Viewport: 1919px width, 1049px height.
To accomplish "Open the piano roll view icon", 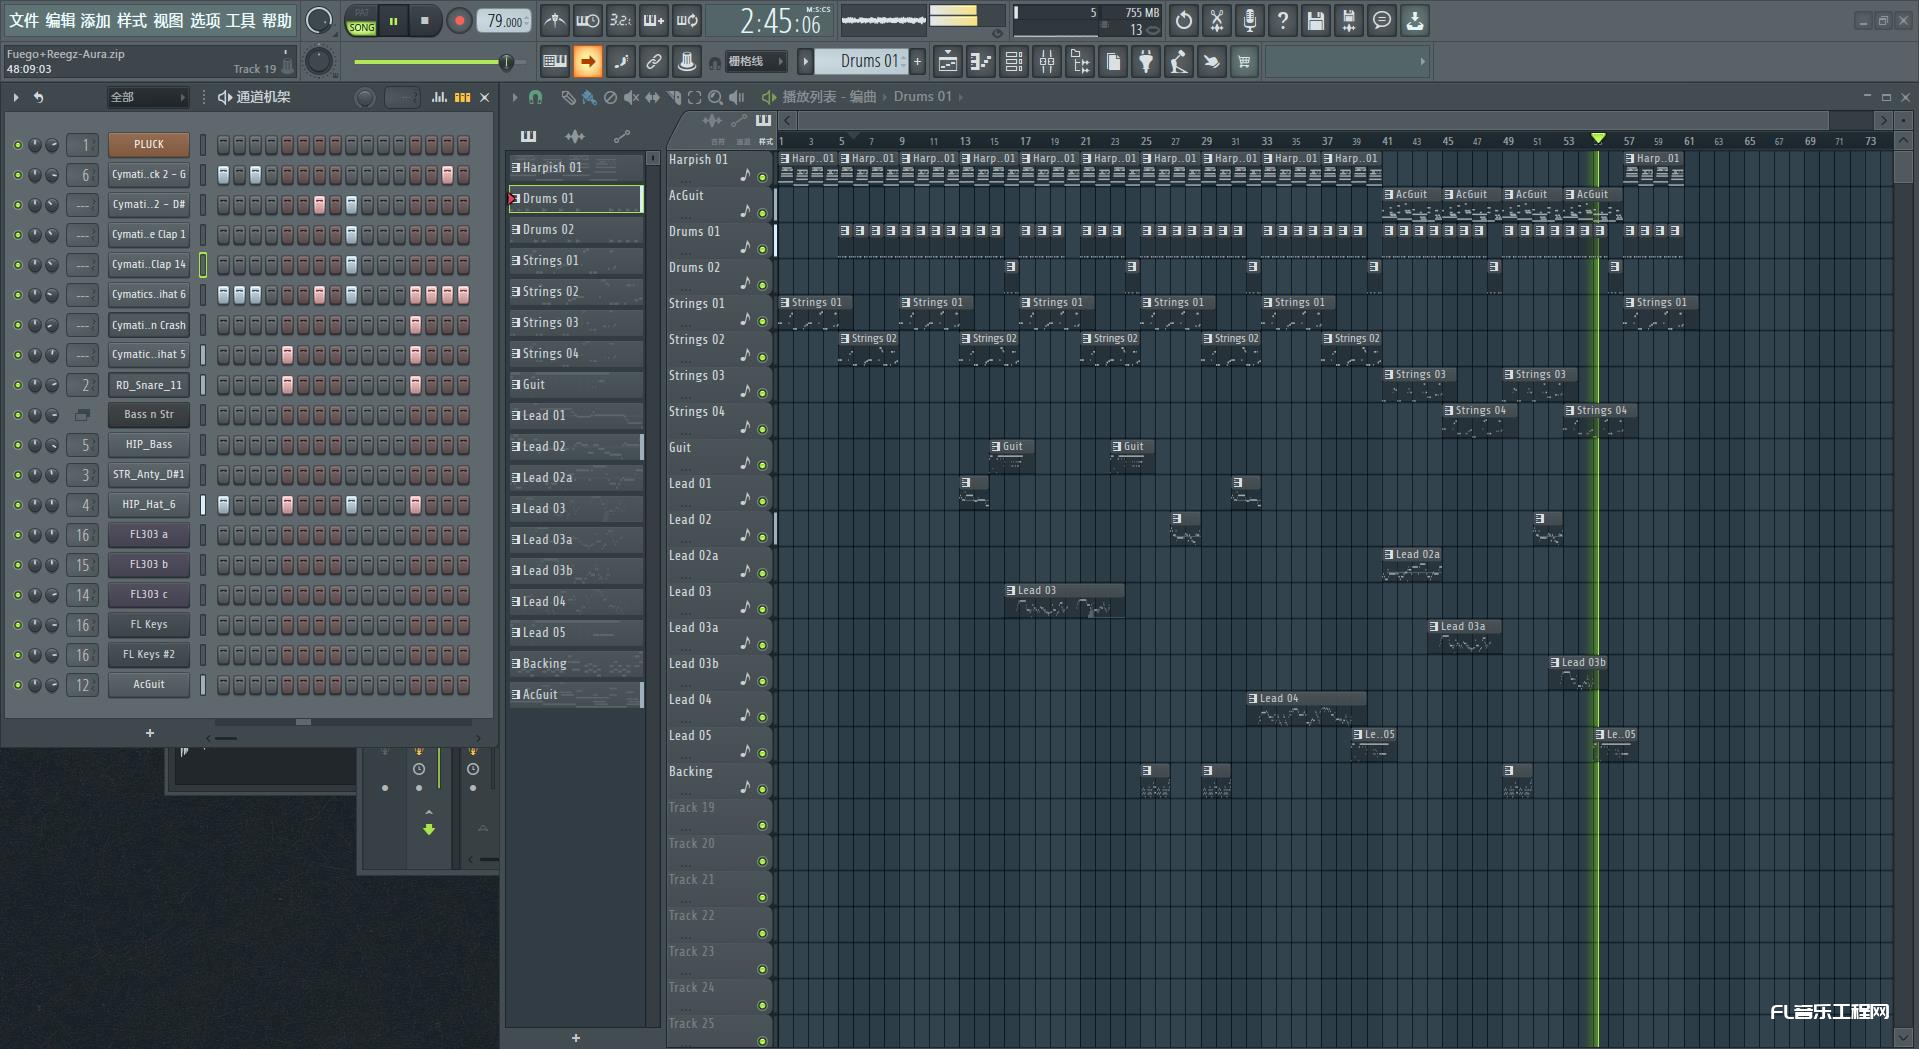I will coord(981,62).
